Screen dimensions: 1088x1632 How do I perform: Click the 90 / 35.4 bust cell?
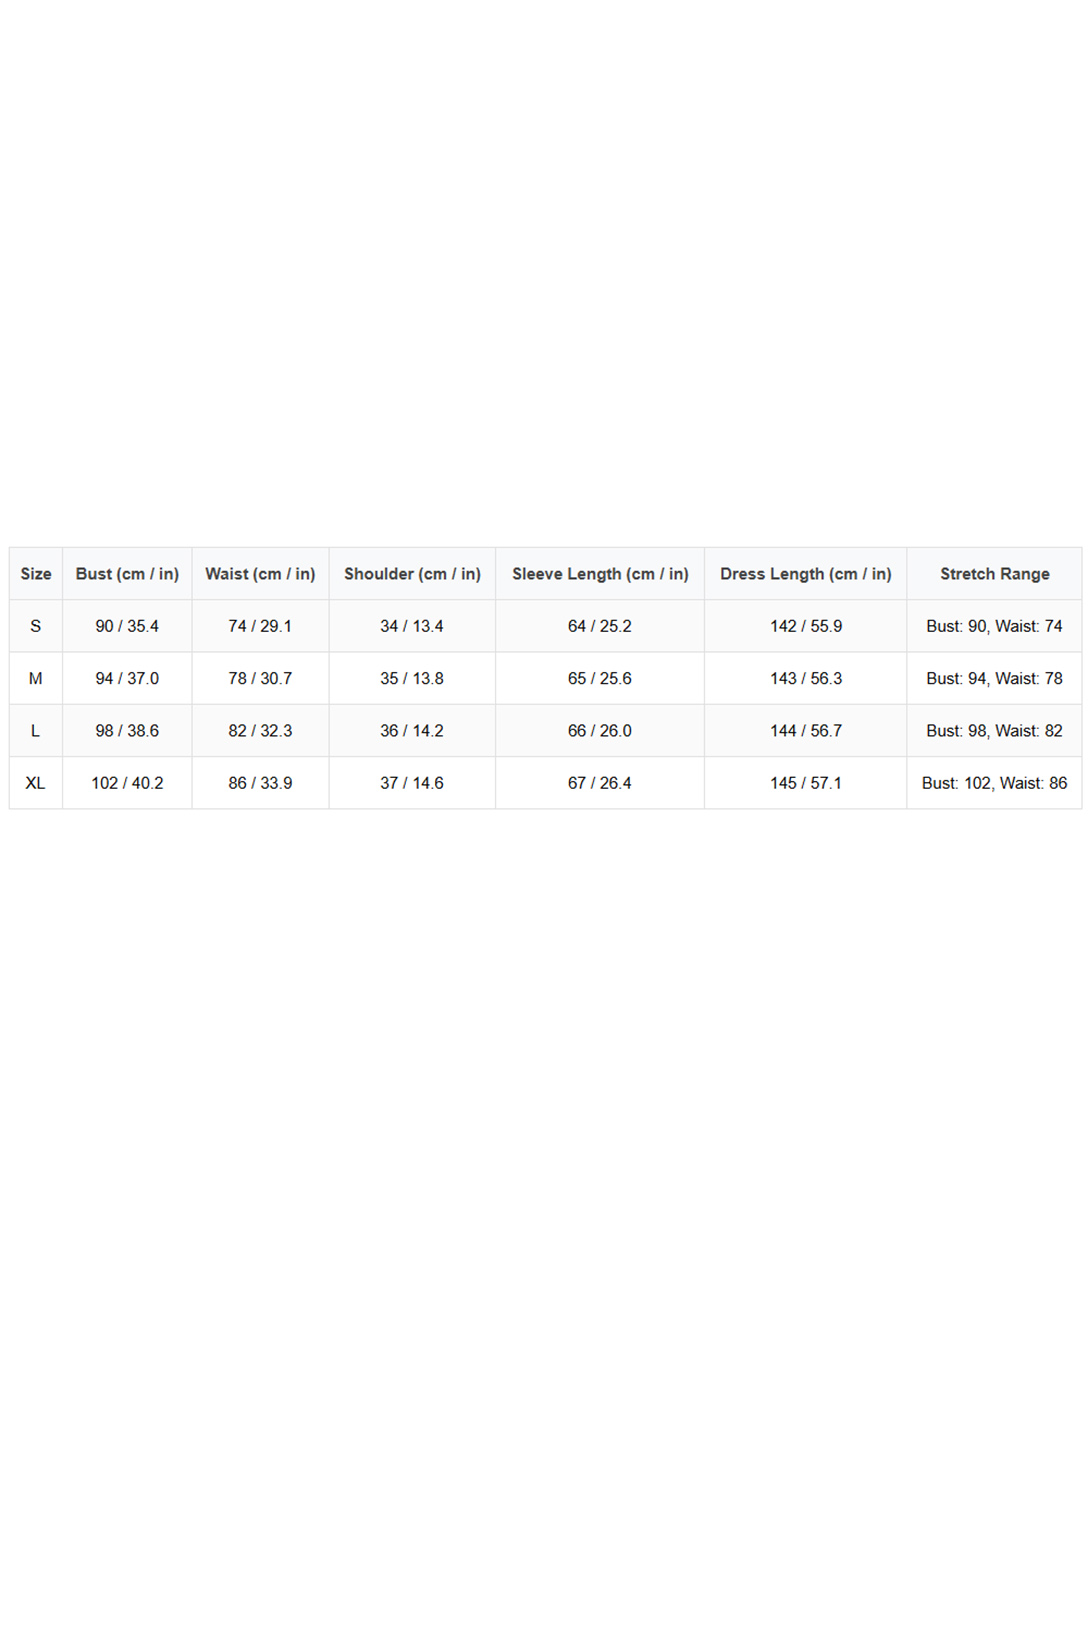(127, 626)
